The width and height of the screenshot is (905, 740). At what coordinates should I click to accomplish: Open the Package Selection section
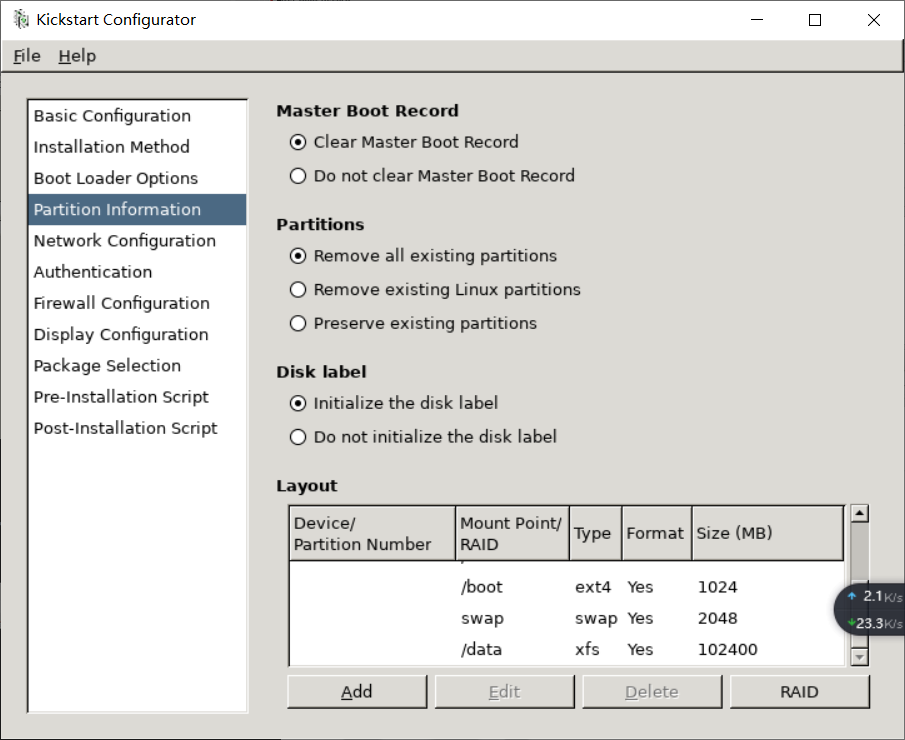(x=107, y=366)
